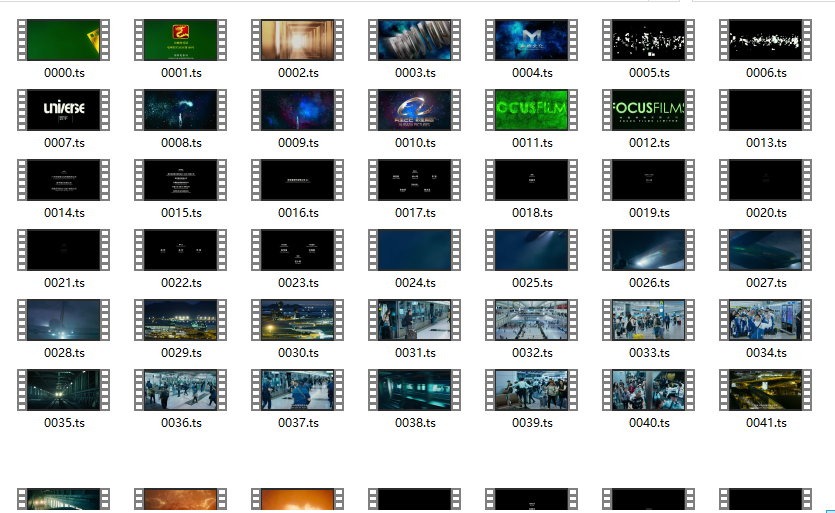The width and height of the screenshot is (835, 513).
Task: Select the 0033.ts crowd thumbnail
Action: (649, 320)
